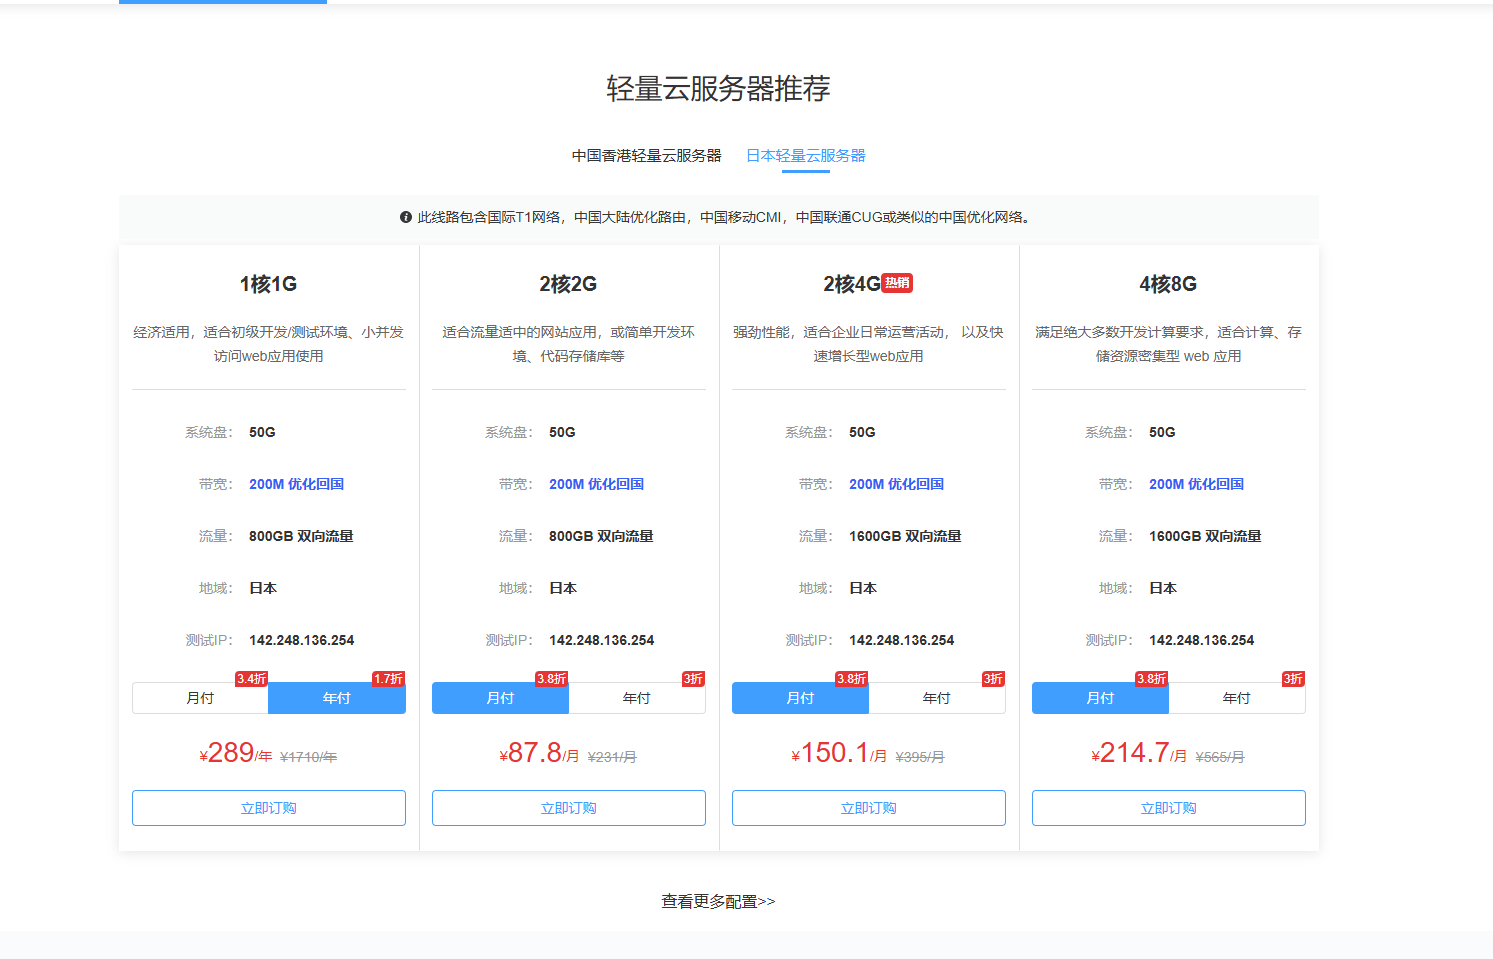Click the 1.7折 discount badge on 1核1G
Viewport: 1493px width, 959px height.
388,679
